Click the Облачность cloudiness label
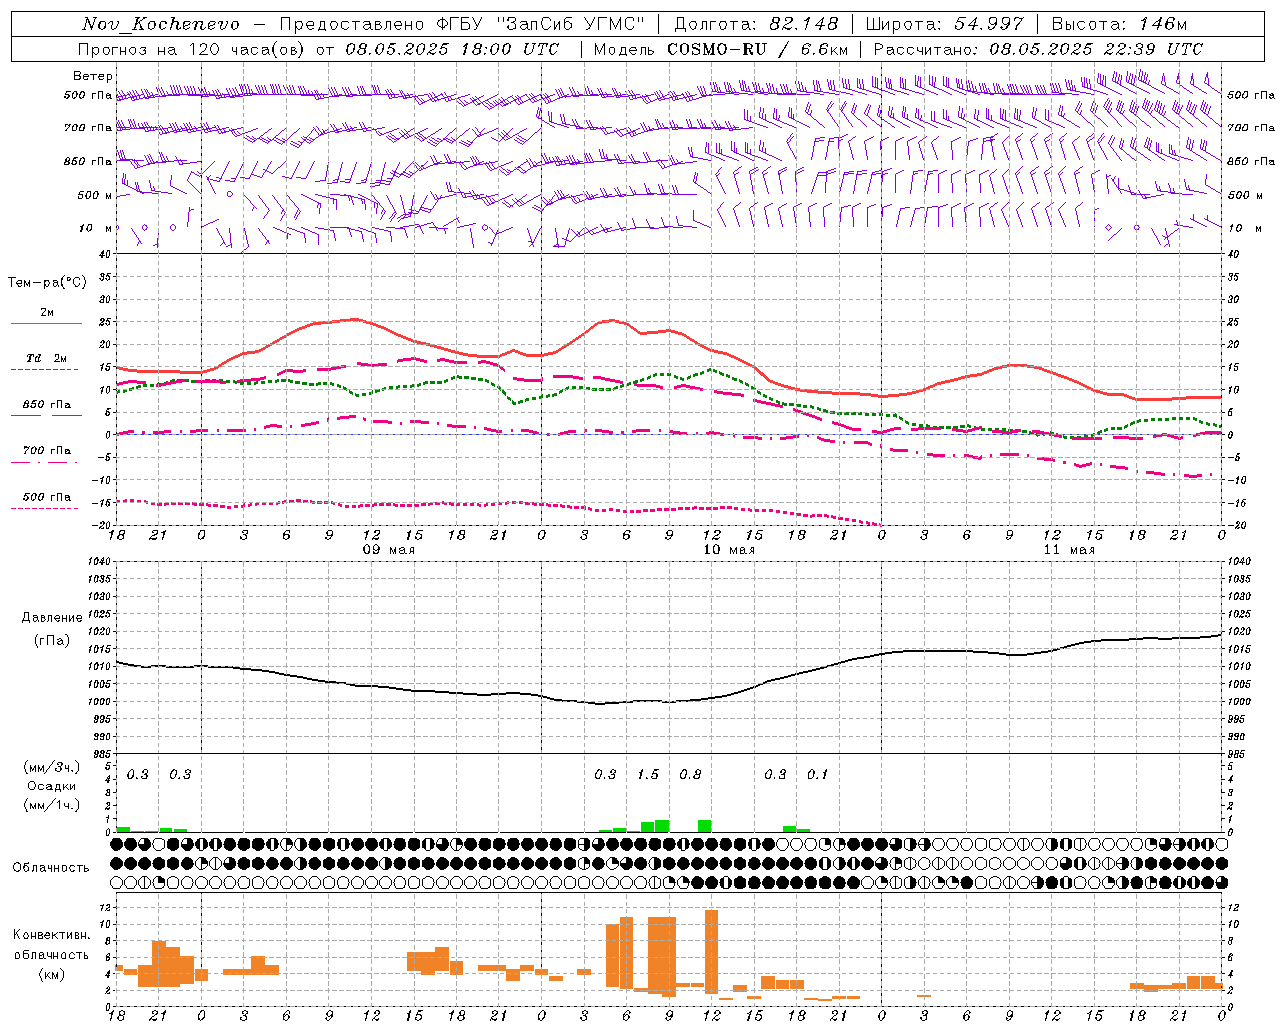Screen dimensions: 1280x1024 click(51, 867)
